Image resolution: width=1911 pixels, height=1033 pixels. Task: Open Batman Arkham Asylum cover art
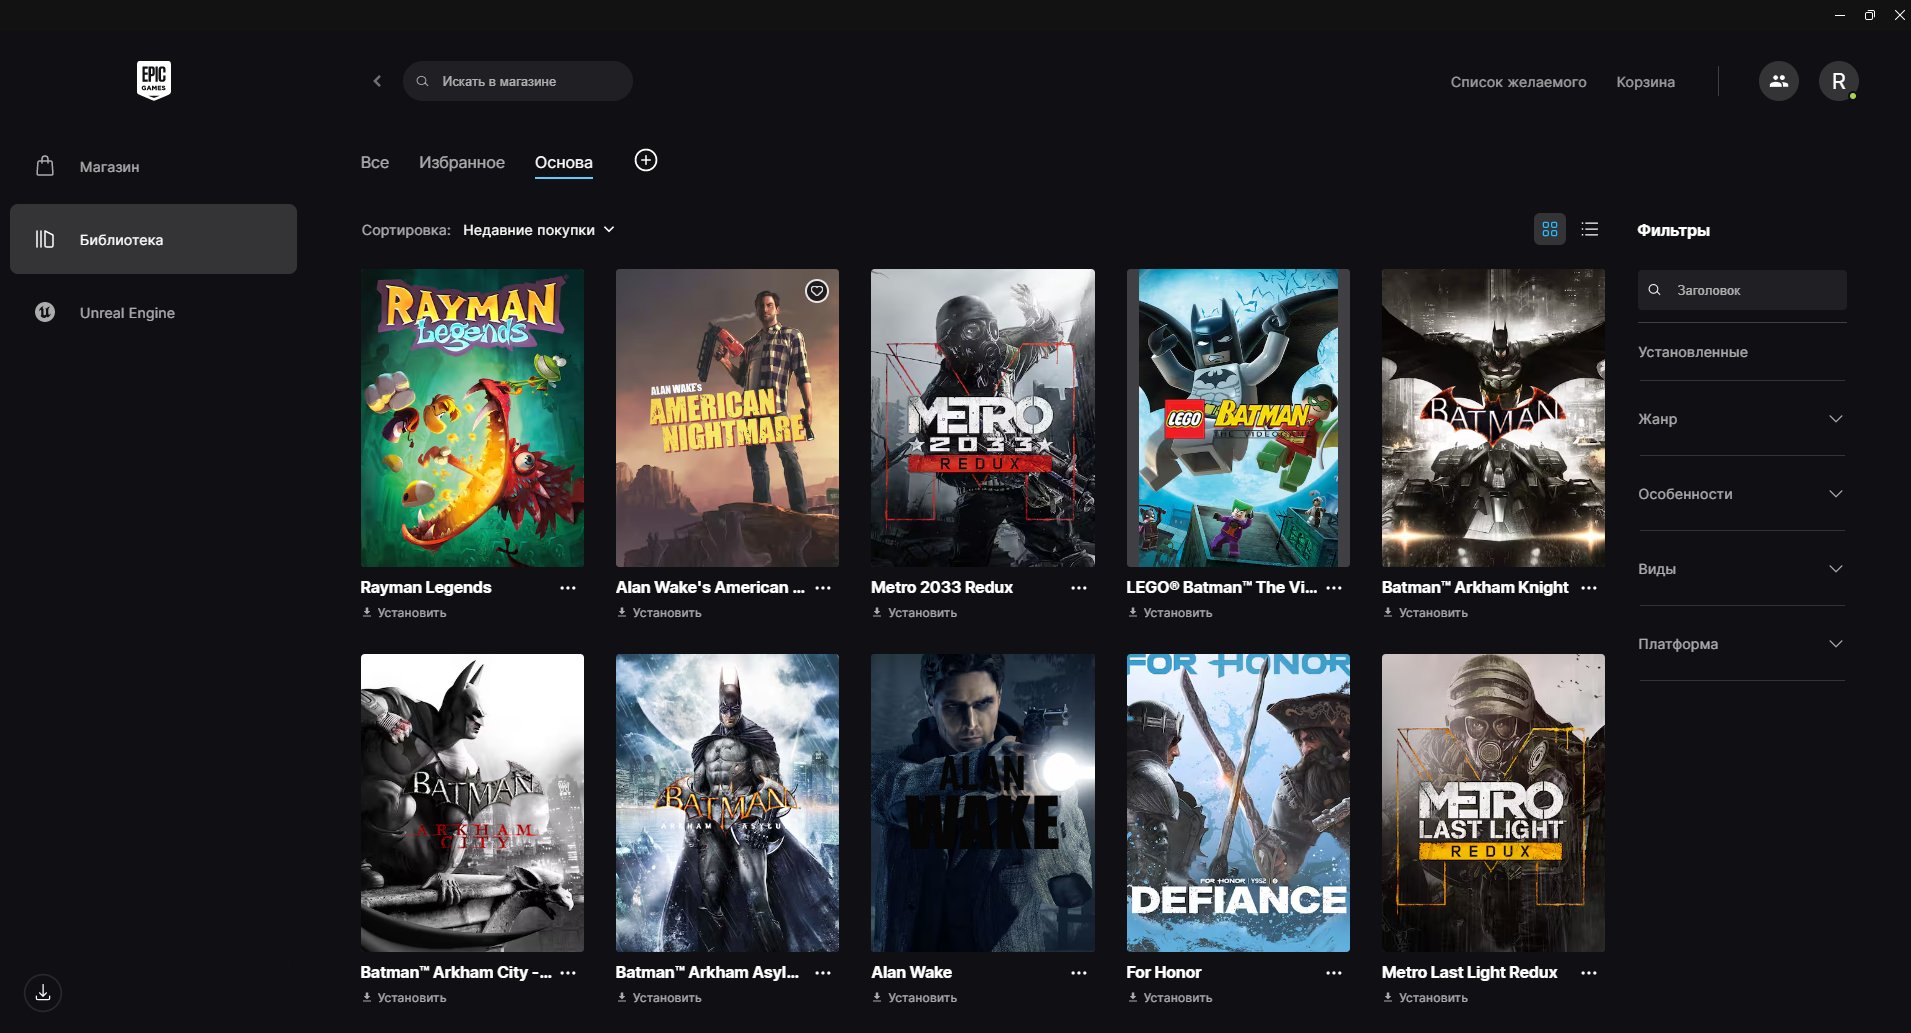pyautogui.click(x=727, y=803)
